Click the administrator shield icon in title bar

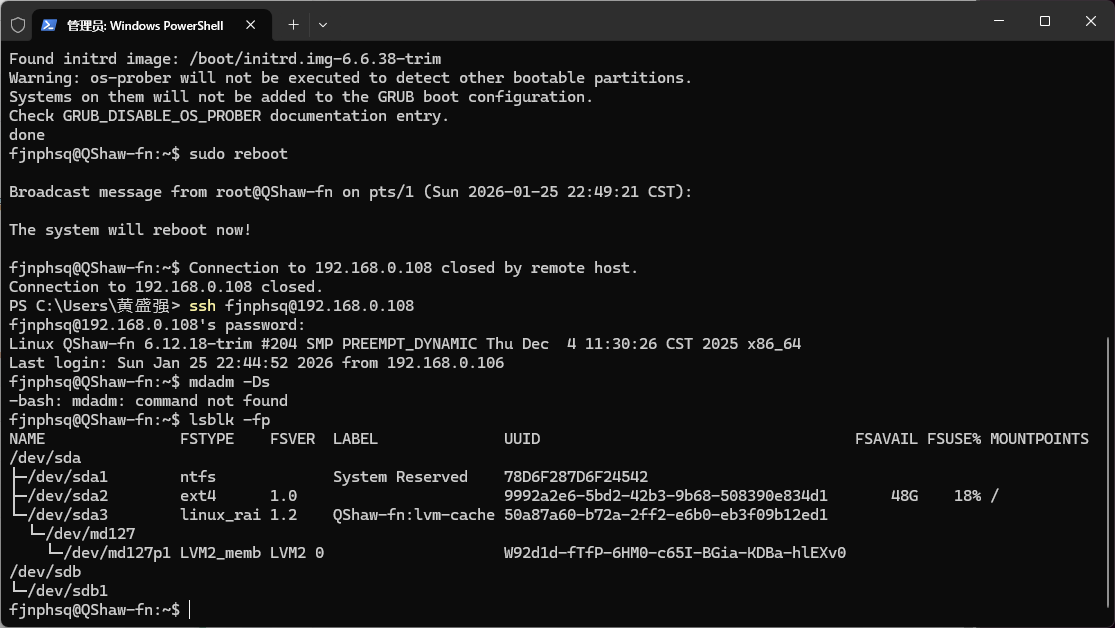click(17, 25)
